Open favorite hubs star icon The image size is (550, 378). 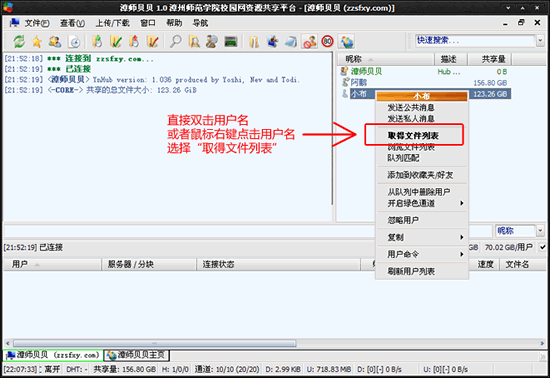click(37, 42)
